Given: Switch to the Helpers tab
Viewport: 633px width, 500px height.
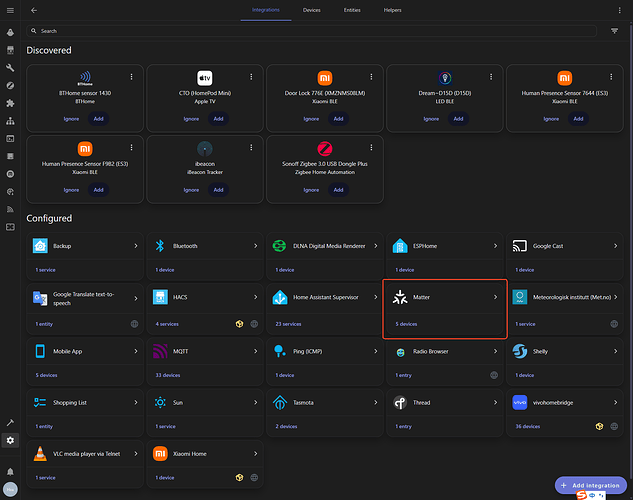Looking at the screenshot, I should pos(393,10).
